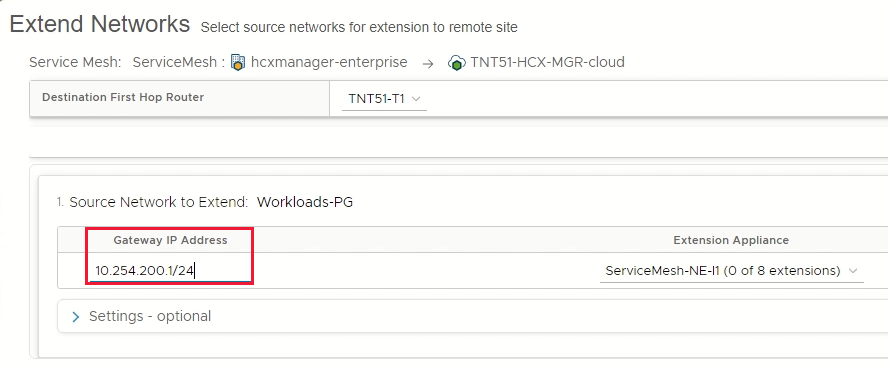Viewport: 888px width, 369px height.
Task: Click the Extension Appliance column header
Action: pyautogui.click(x=731, y=241)
